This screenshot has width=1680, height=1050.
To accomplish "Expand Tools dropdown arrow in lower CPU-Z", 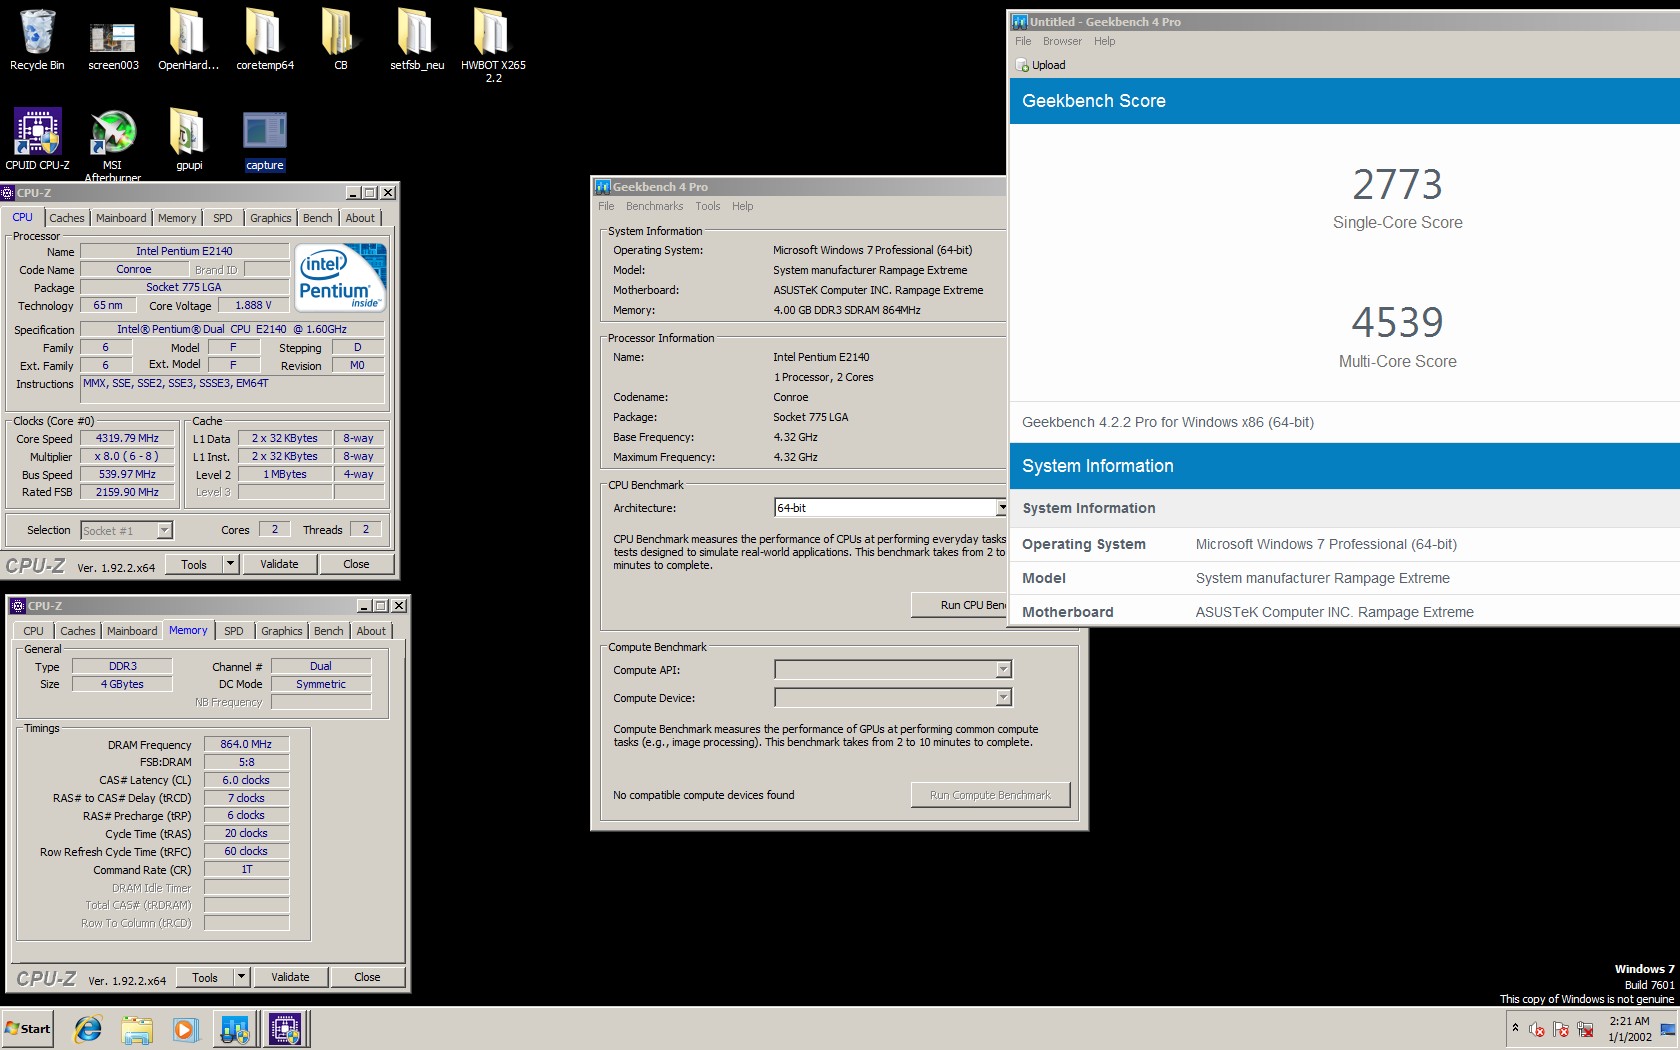I will pyautogui.click(x=241, y=977).
